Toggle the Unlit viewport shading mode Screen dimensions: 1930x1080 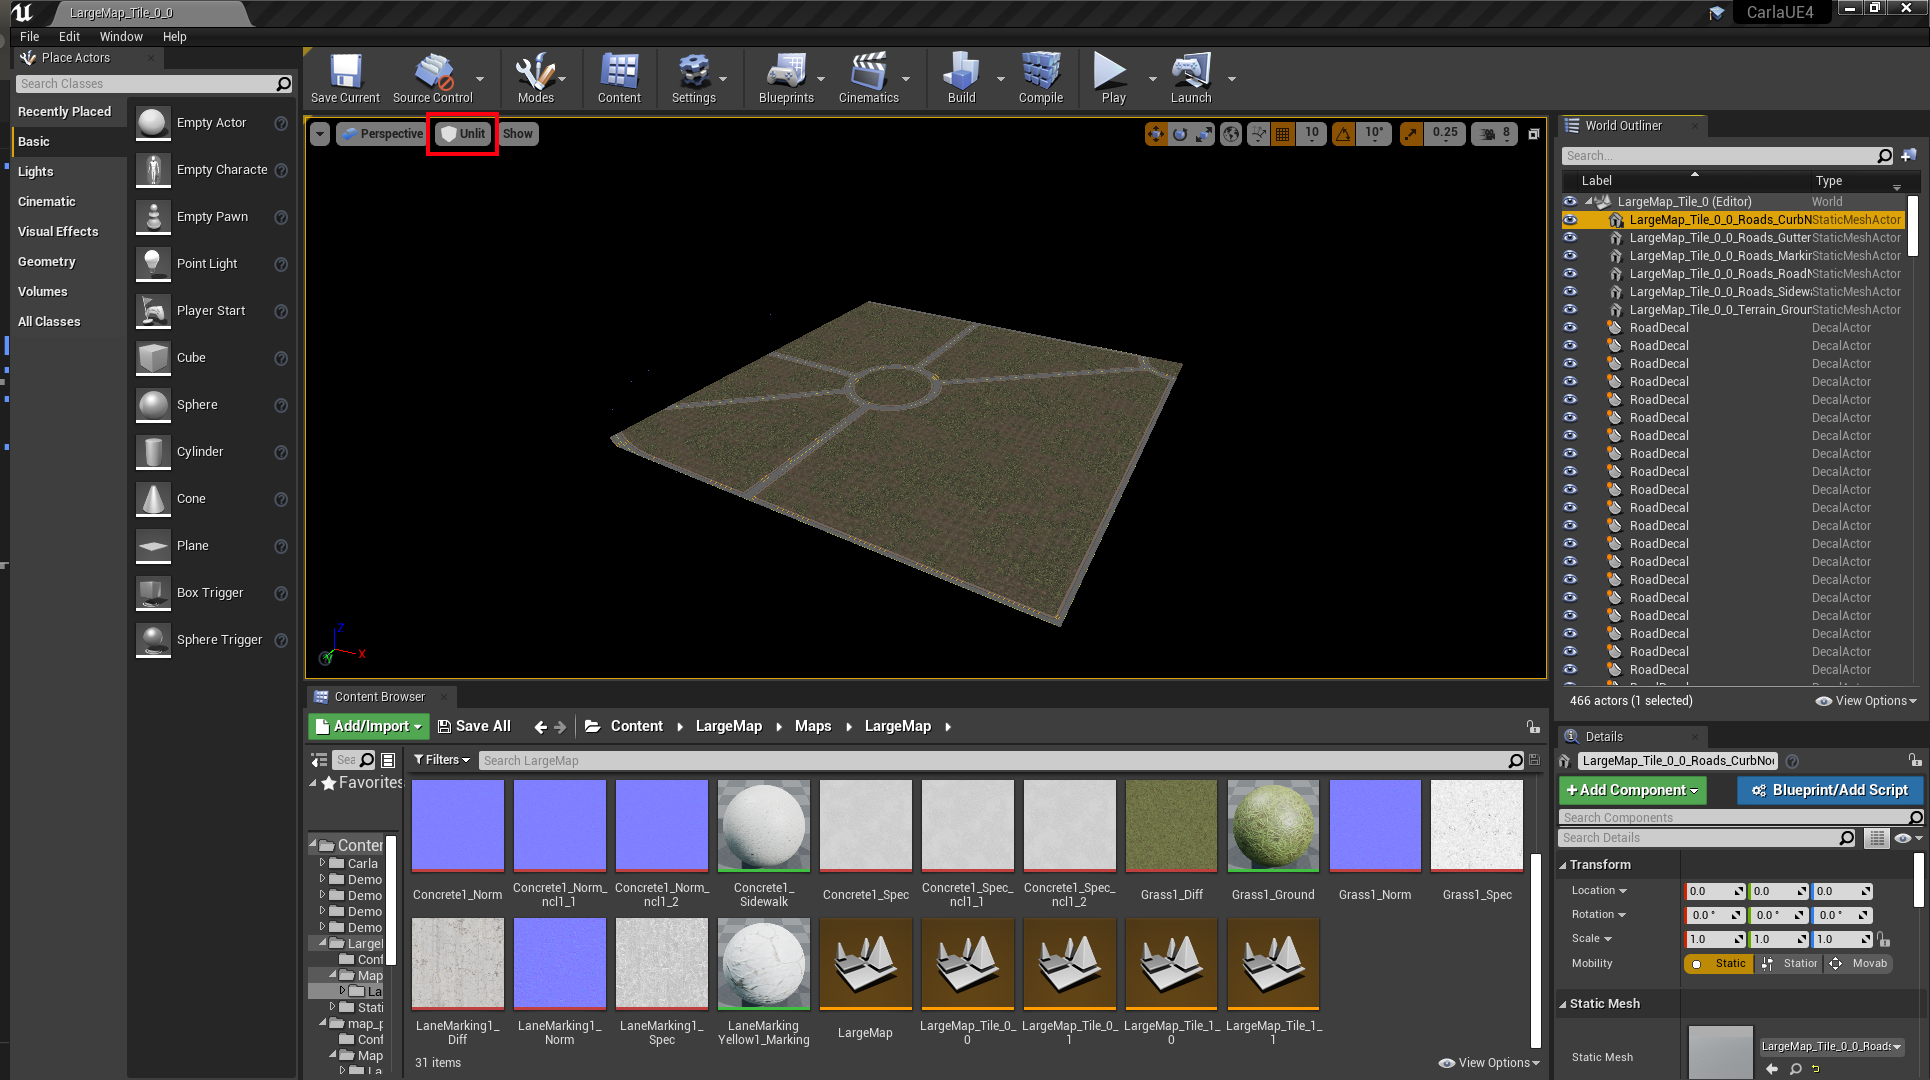coord(463,133)
